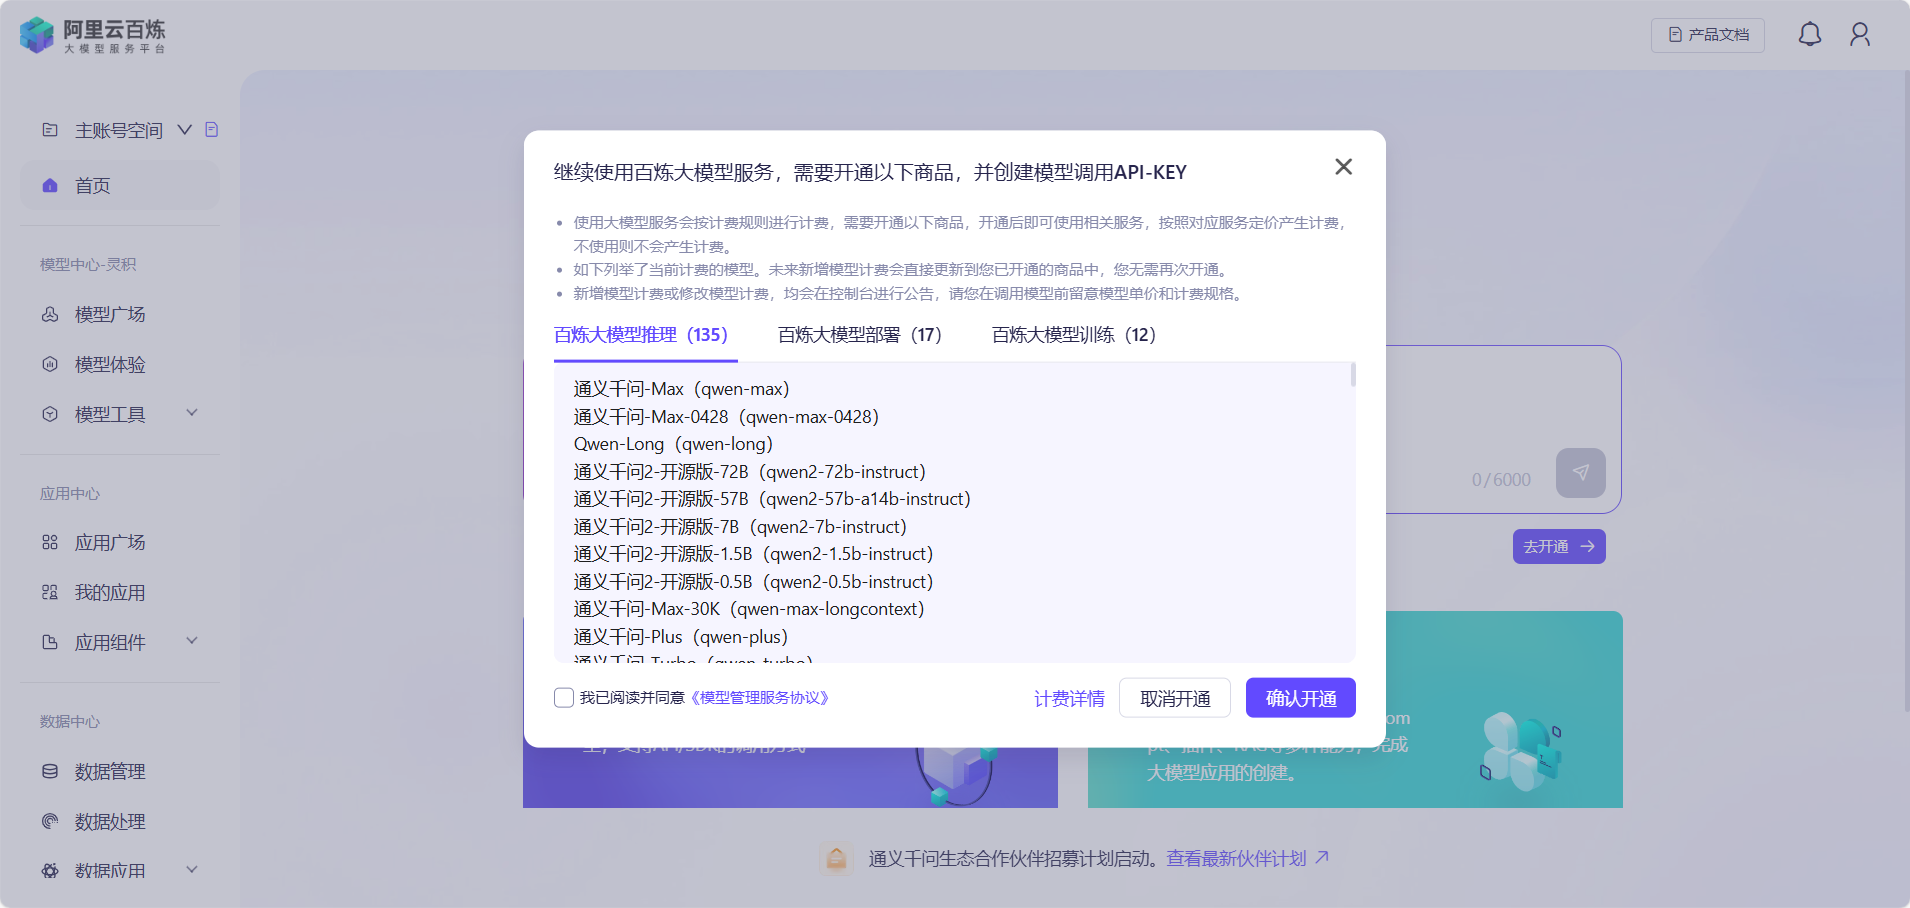This screenshot has height=908, width=1910.
Task: Click the 取消开通 cancel button
Action: [x=1175, y=698]
